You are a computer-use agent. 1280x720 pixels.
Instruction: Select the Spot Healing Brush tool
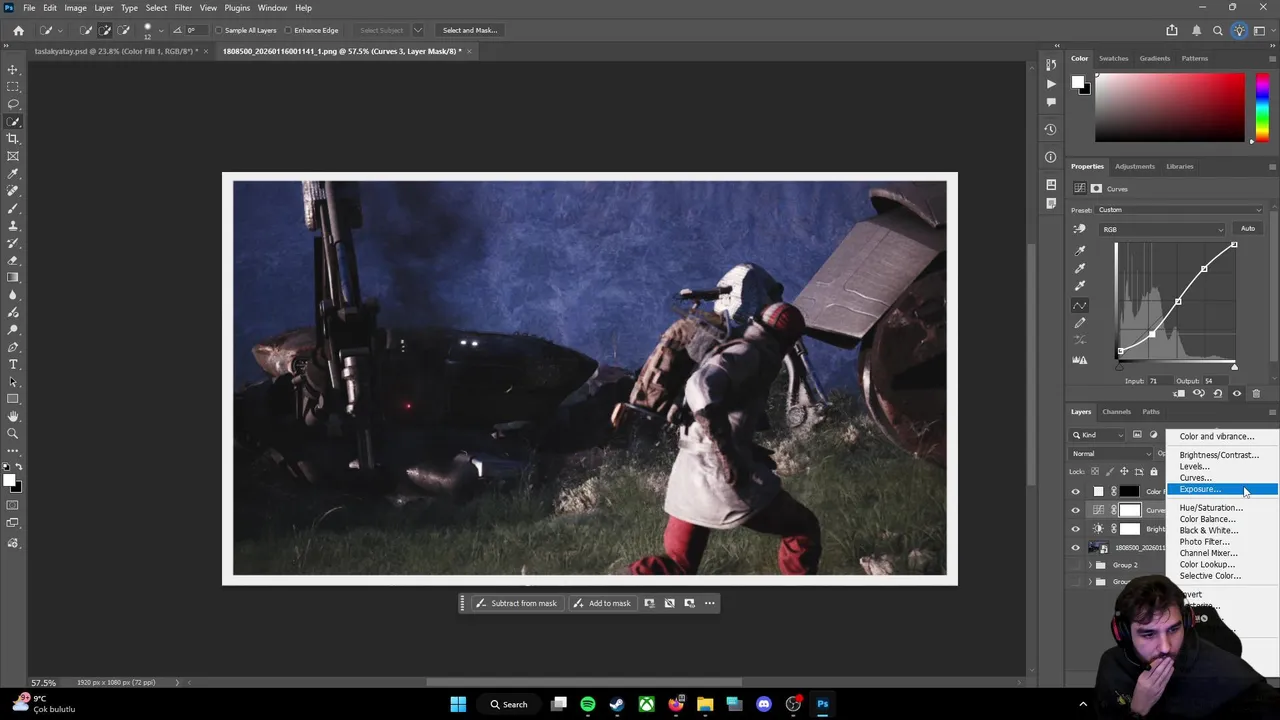[x=13, y=191]
